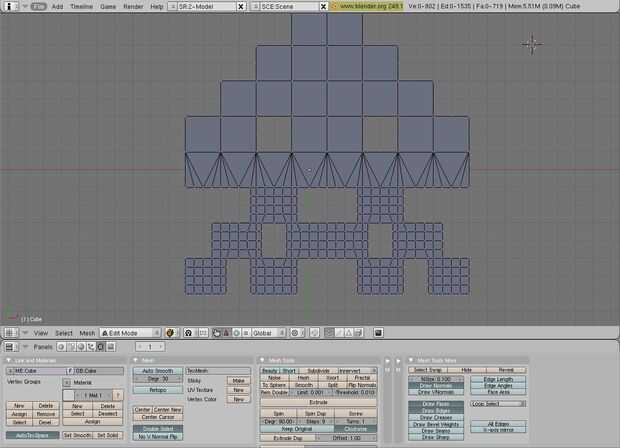The width and height of the screenshot is (620, 448).
Task: Click the Extrude button
Action: [x=318, y=402]
